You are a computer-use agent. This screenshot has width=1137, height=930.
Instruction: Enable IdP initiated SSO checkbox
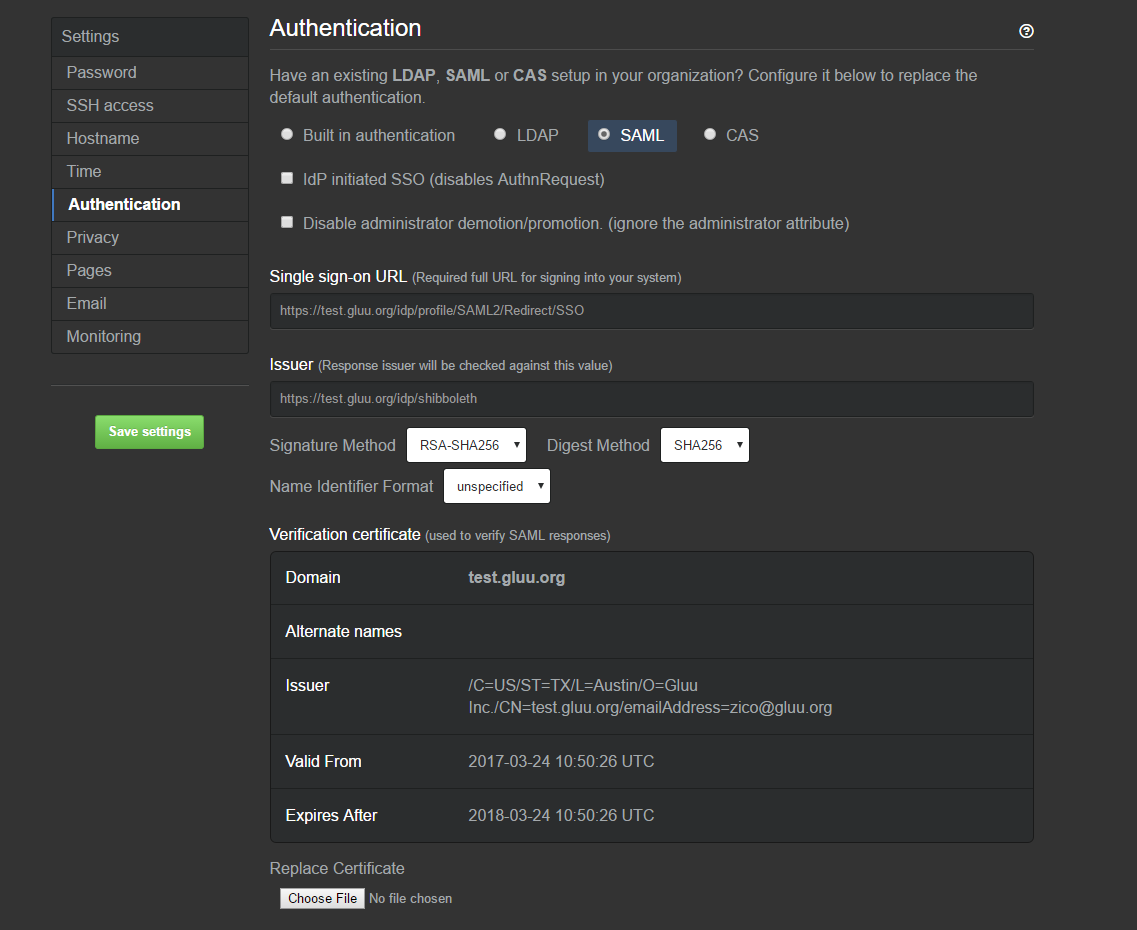pos(287,178)
